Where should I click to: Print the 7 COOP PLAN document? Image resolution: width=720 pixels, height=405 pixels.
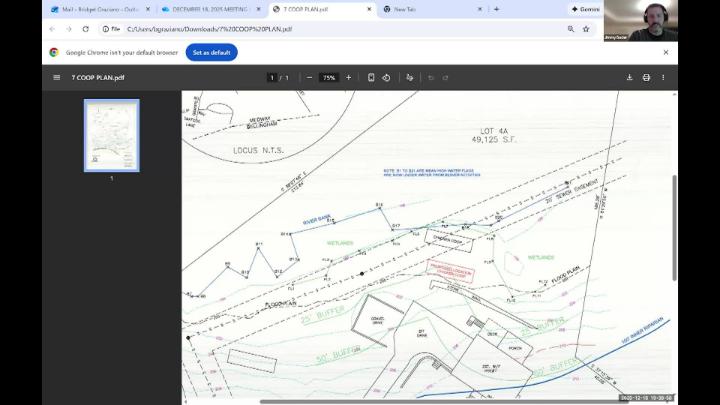pyautogui.click(x=646, y=77)
